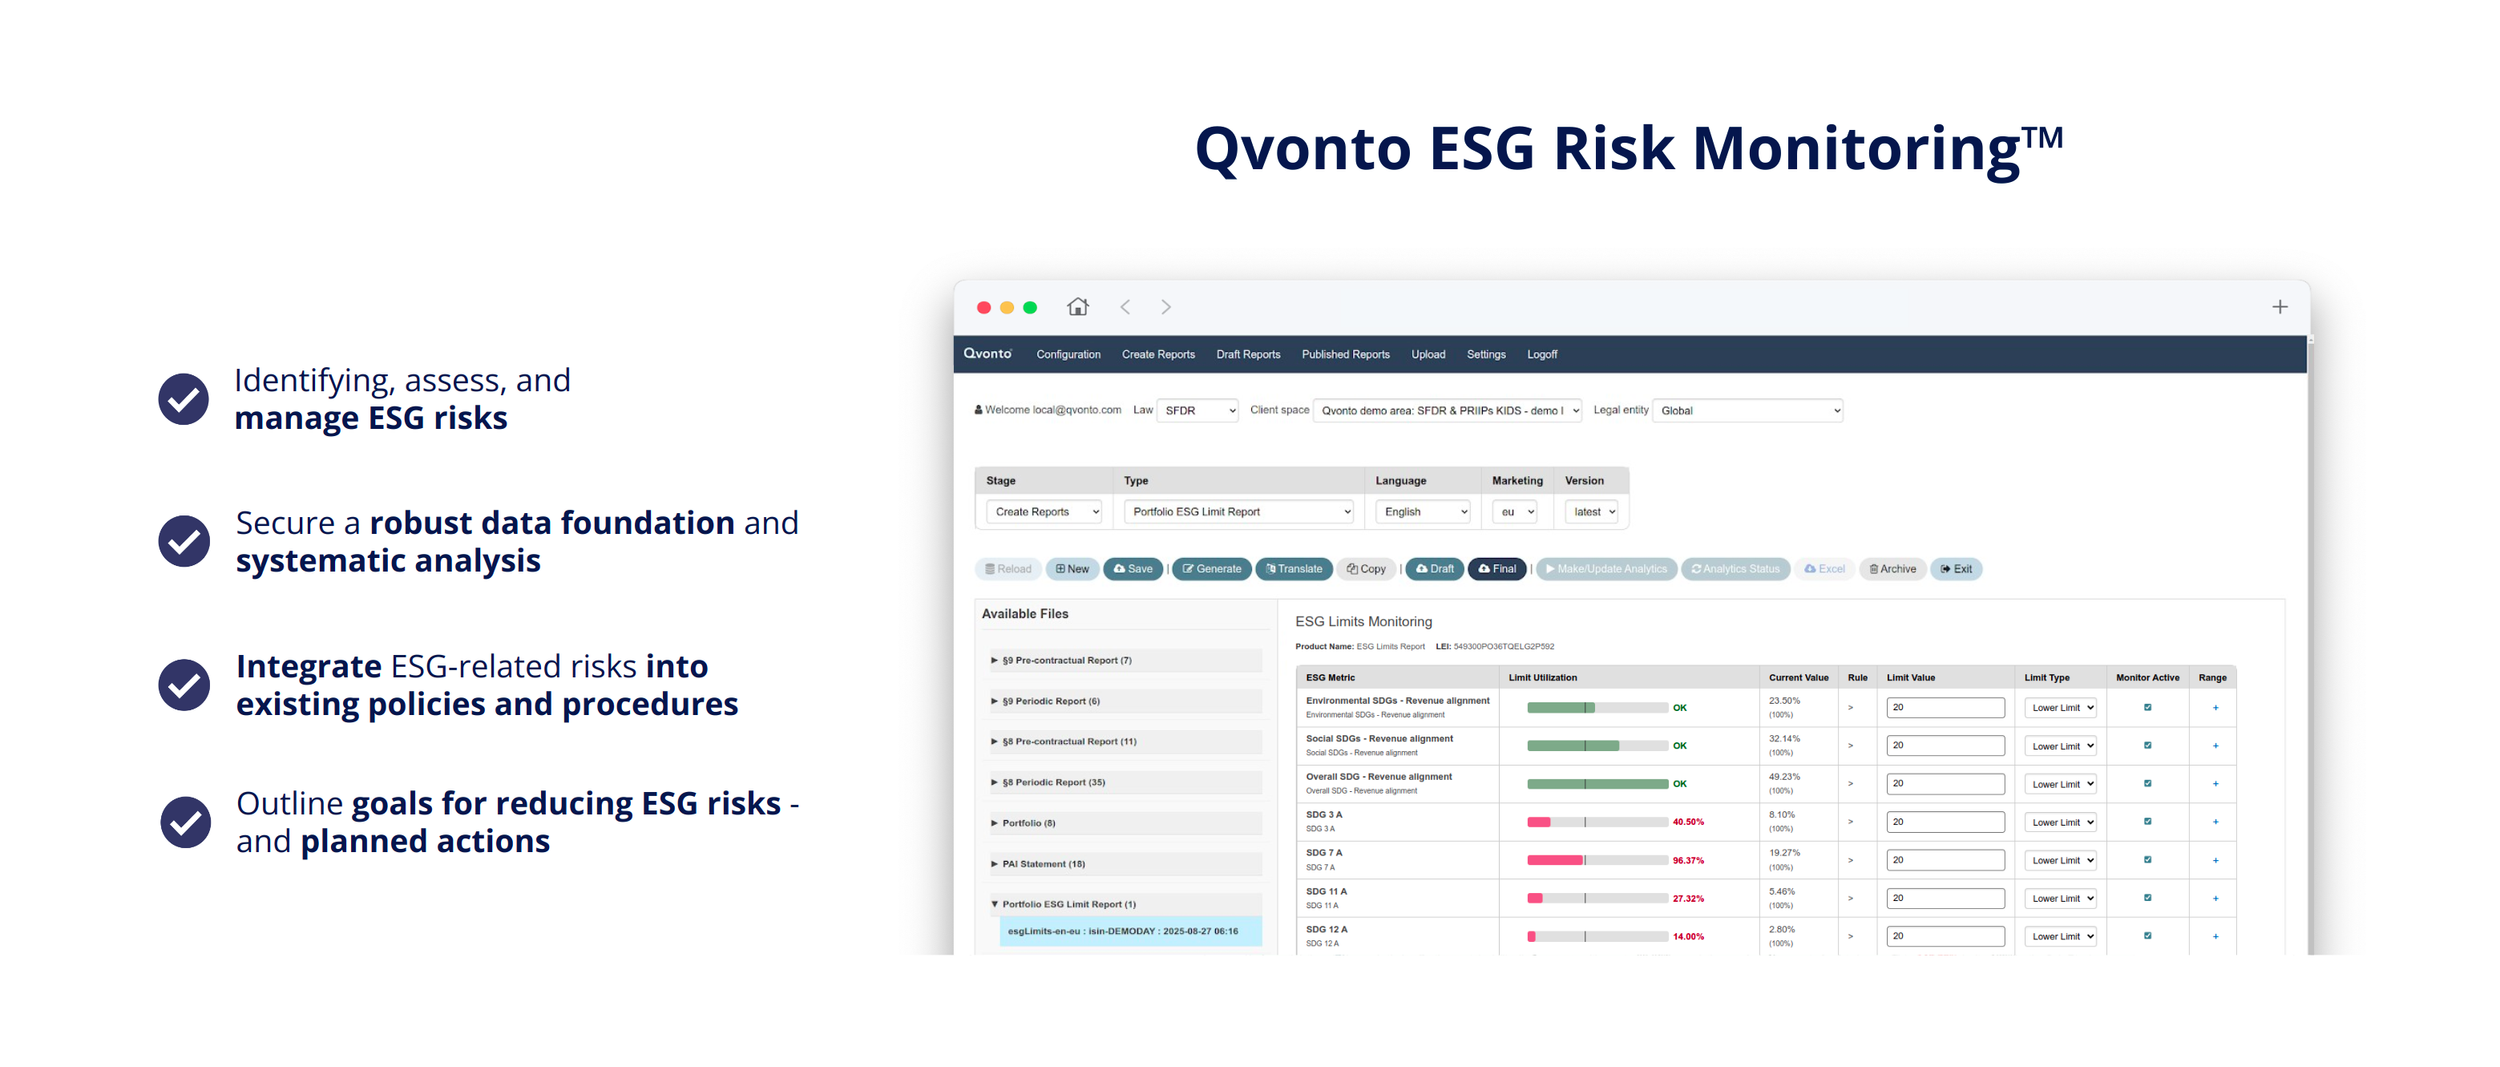Click the Generate toolbar button
Screen dimensions: 2500x1067
pos(1212,569)
